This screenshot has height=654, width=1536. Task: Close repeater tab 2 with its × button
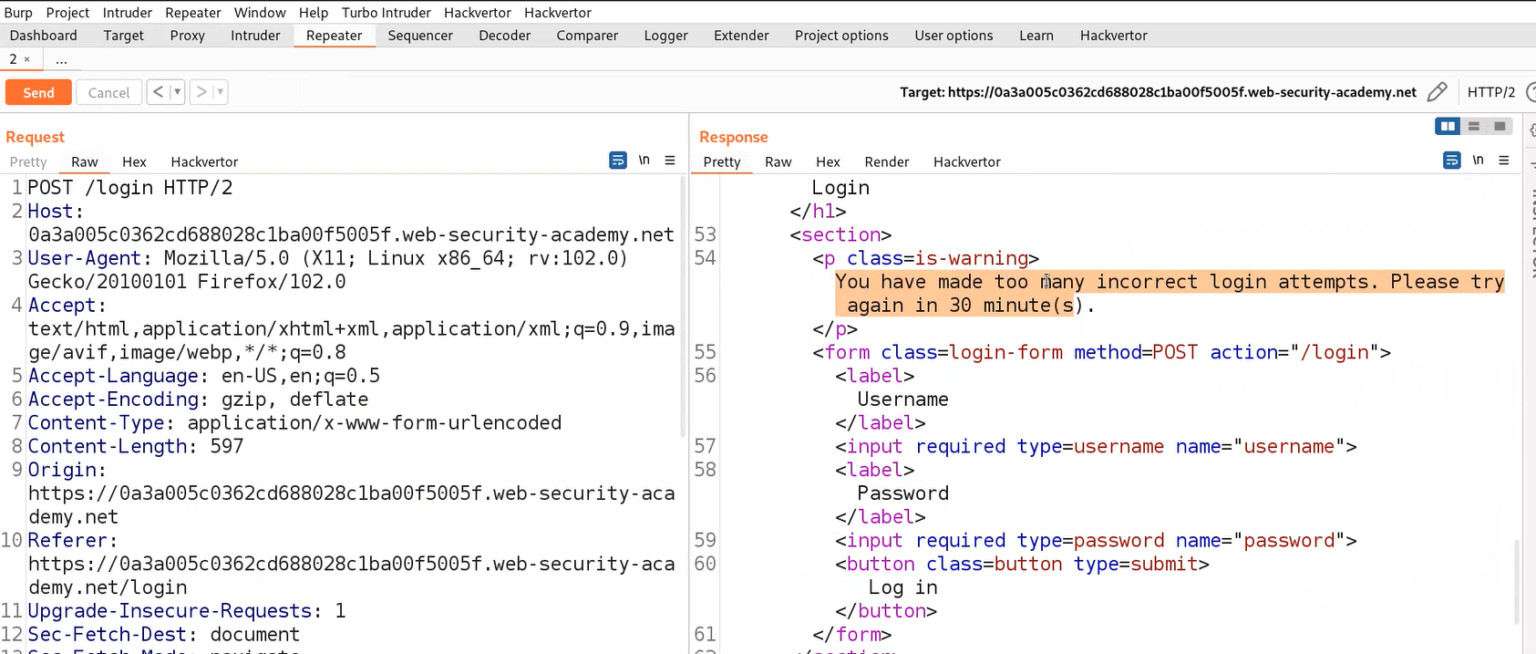tap(25, 59)
